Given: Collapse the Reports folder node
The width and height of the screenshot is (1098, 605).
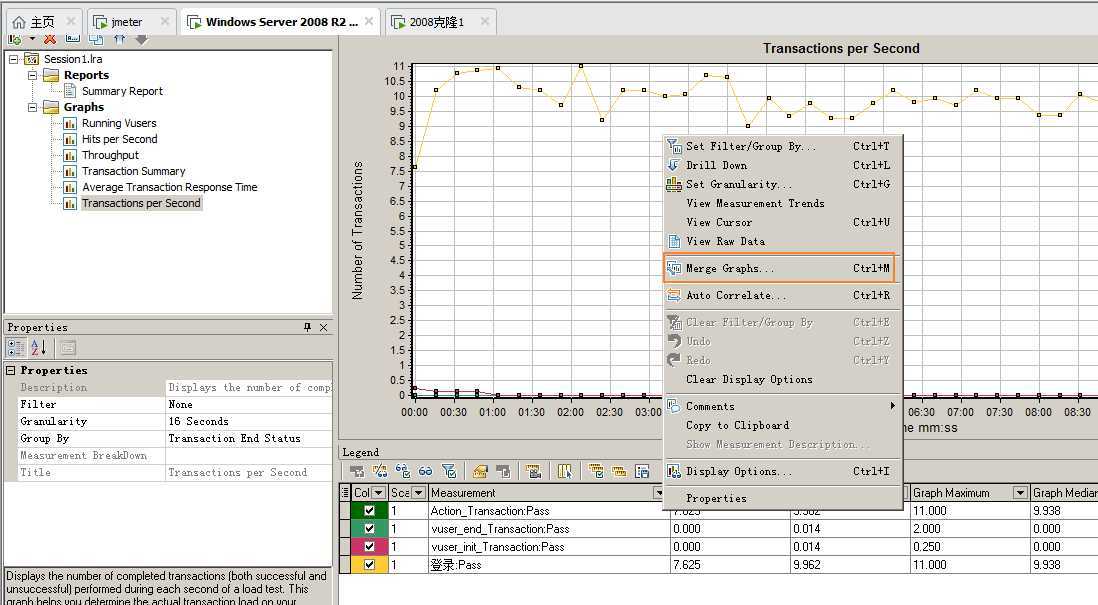Looking at the screenshot, I should [x=32, y=75].
